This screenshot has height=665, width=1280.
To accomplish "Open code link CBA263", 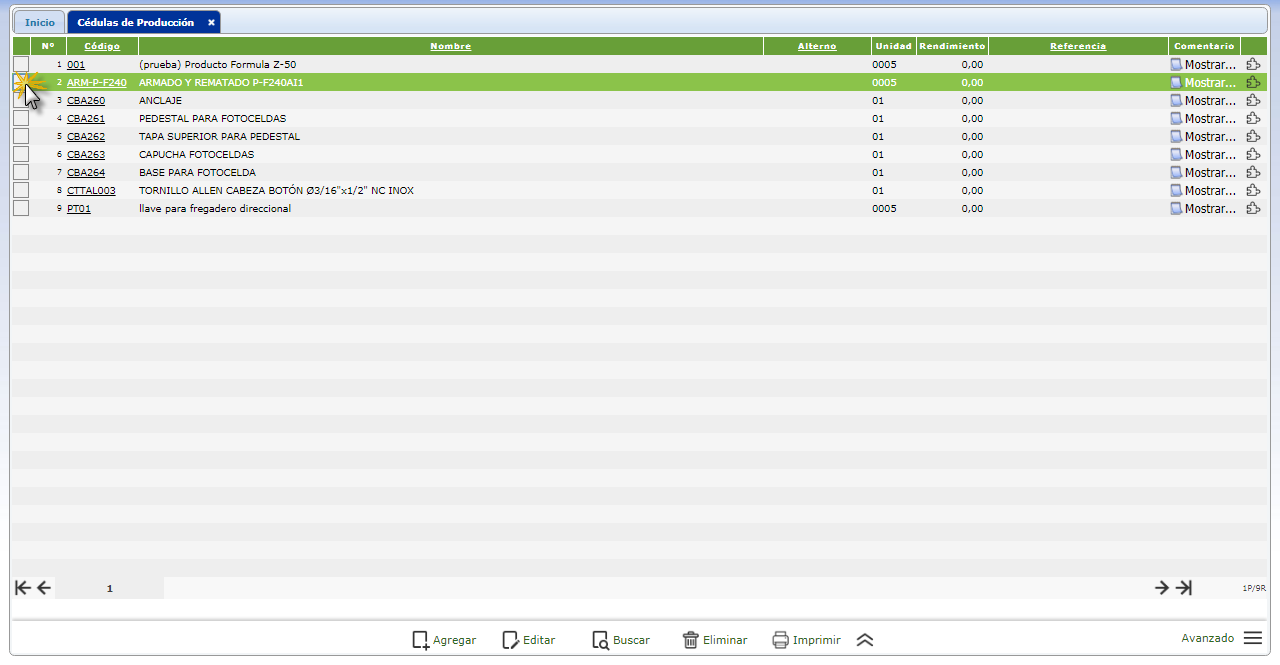I will (x=86, y=154).
